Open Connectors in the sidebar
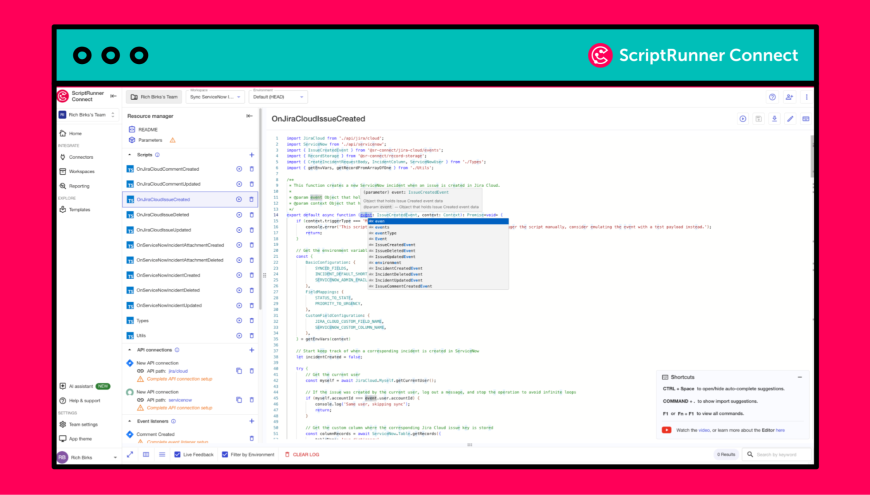The image size is (870, 495). tap(77, 158)
